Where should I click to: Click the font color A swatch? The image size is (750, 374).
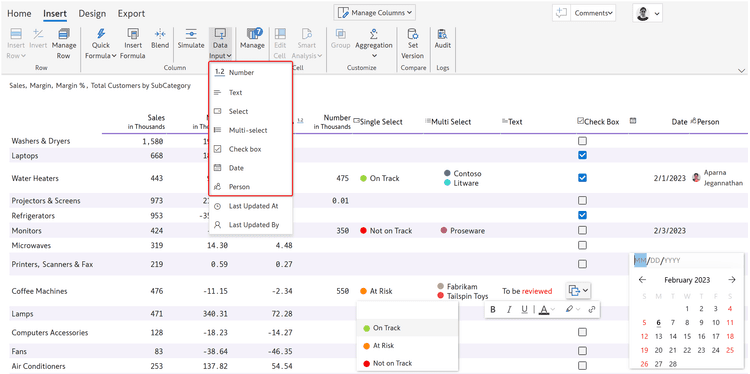point(543,309)
